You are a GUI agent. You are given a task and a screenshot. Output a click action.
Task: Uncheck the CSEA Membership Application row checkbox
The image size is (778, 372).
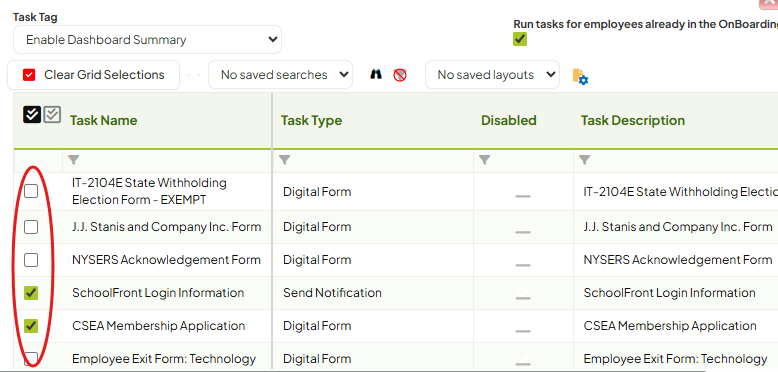(31, 326)
